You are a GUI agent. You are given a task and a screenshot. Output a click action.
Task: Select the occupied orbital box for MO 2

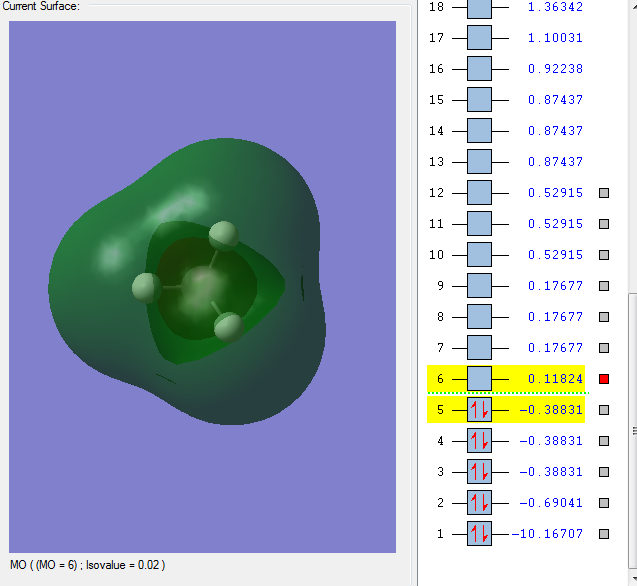pyautogui.click(x=479, y=503)
